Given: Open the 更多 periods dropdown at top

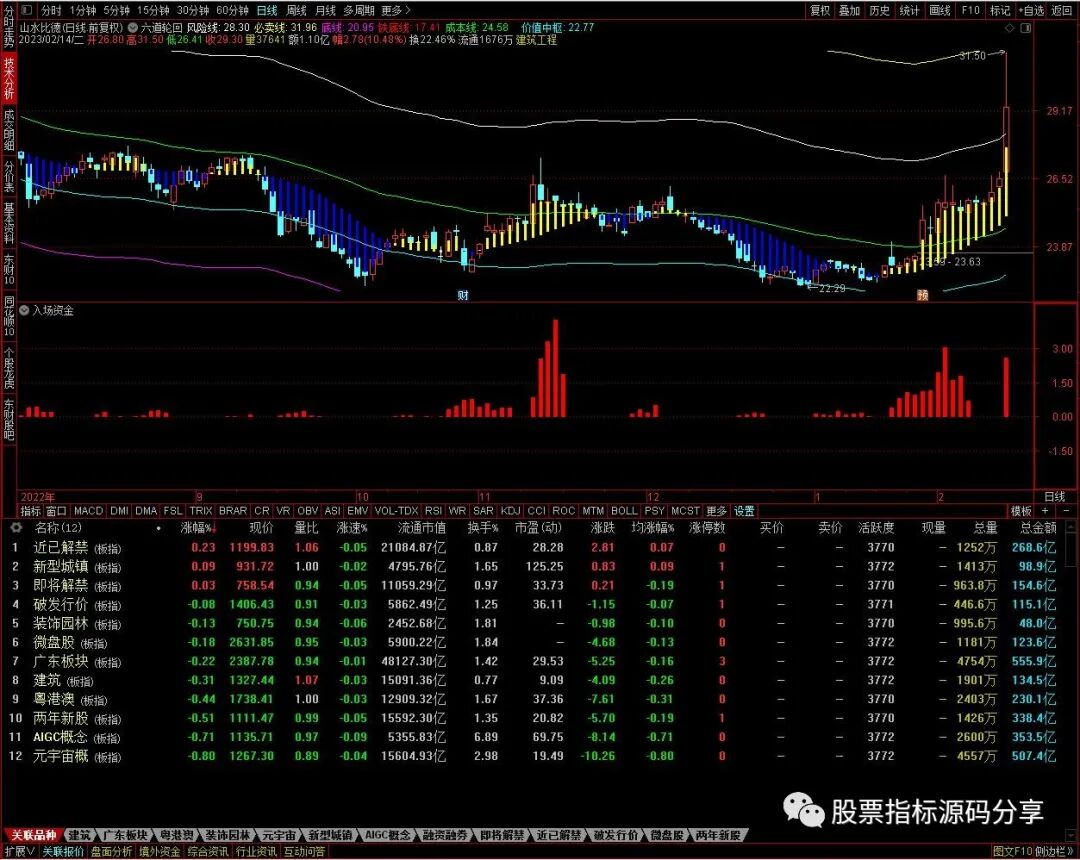Looking at the screenshot, I should coord(395,10).
